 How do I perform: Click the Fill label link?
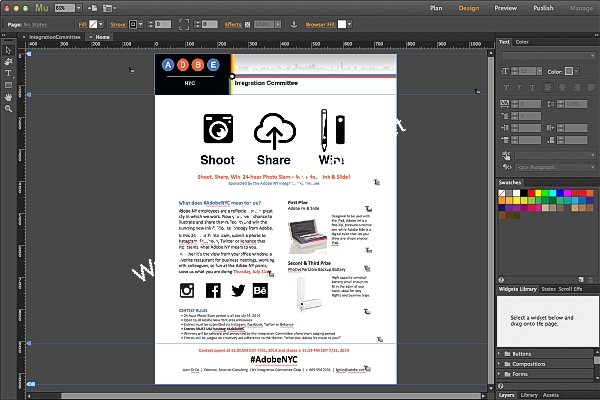tap(82, 24)
